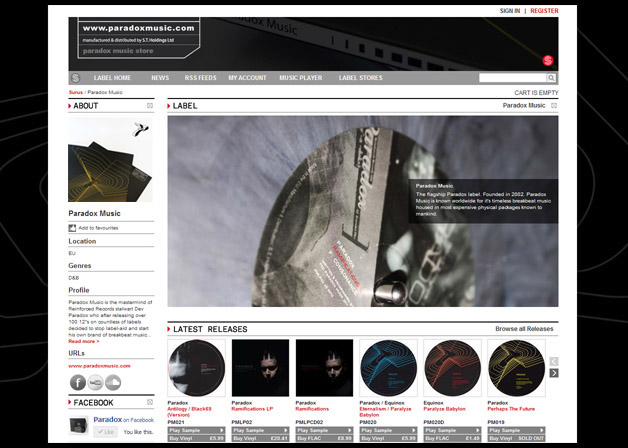The width and height of the screenshot is (628, 448).
Task: Buy Vinyl for PM020 at £5.99
Action: click(388, 438)
